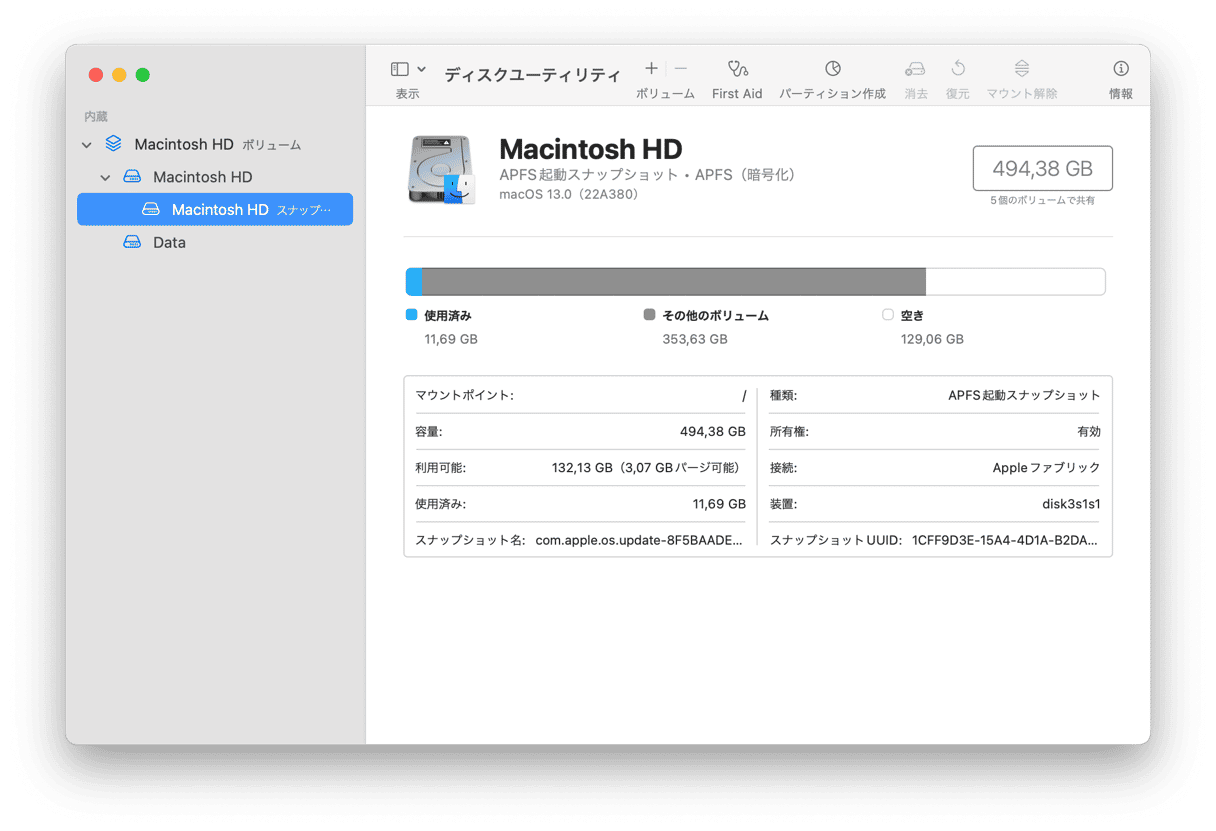Viewport: 1216px width, 831px height.
Task: Click the スナップショット名 value field
Action: tap(638, 540)
